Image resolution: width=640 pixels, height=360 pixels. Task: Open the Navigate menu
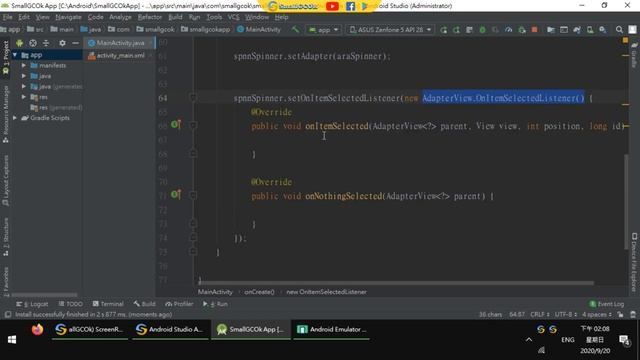click(x=69, y=17)
